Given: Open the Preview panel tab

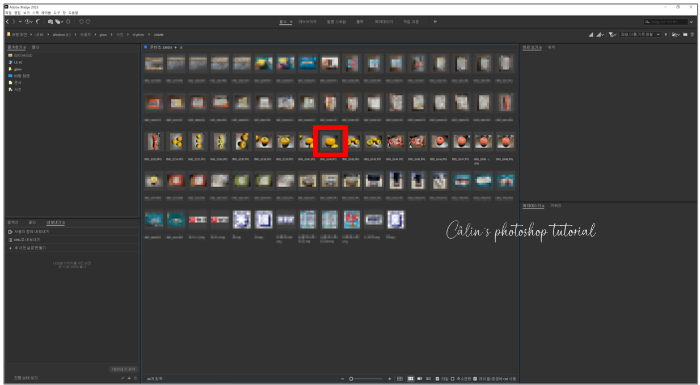Looking at the screenshot, I should [x=532, y=47].
